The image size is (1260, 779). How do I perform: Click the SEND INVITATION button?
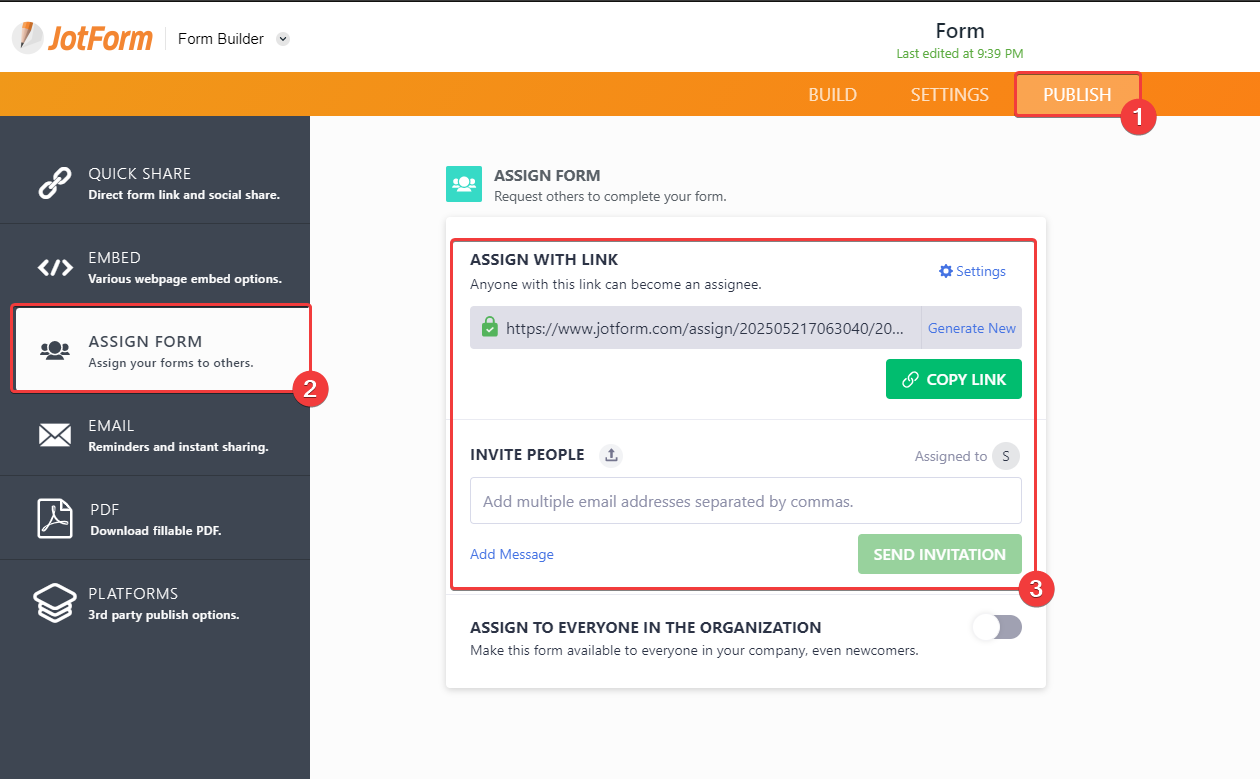click(939, 553)
